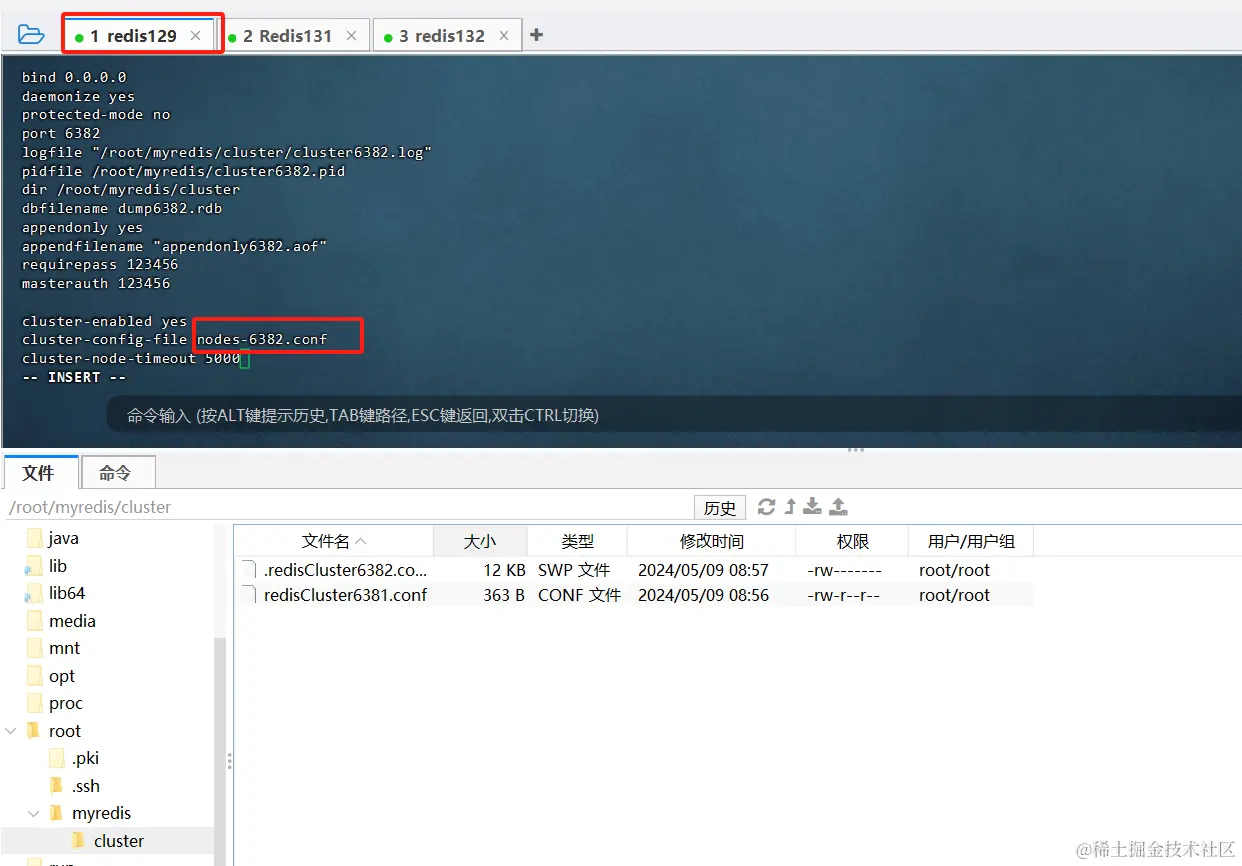
Task: Click the download file icon
Action: [x=813, y=507]
